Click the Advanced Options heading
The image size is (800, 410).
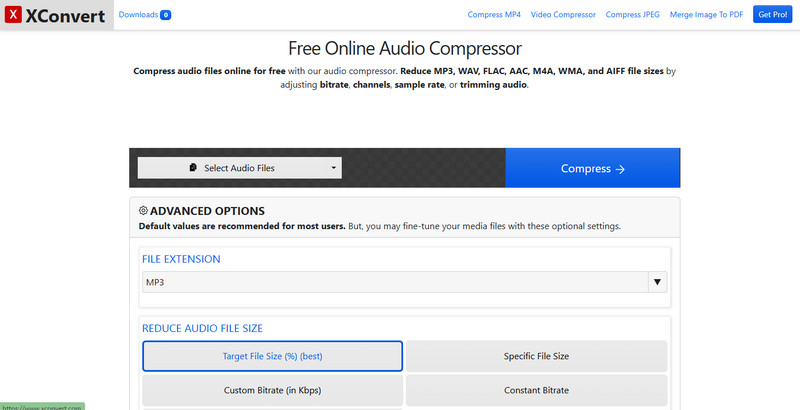pyautogui.click(x=207, y=211)
